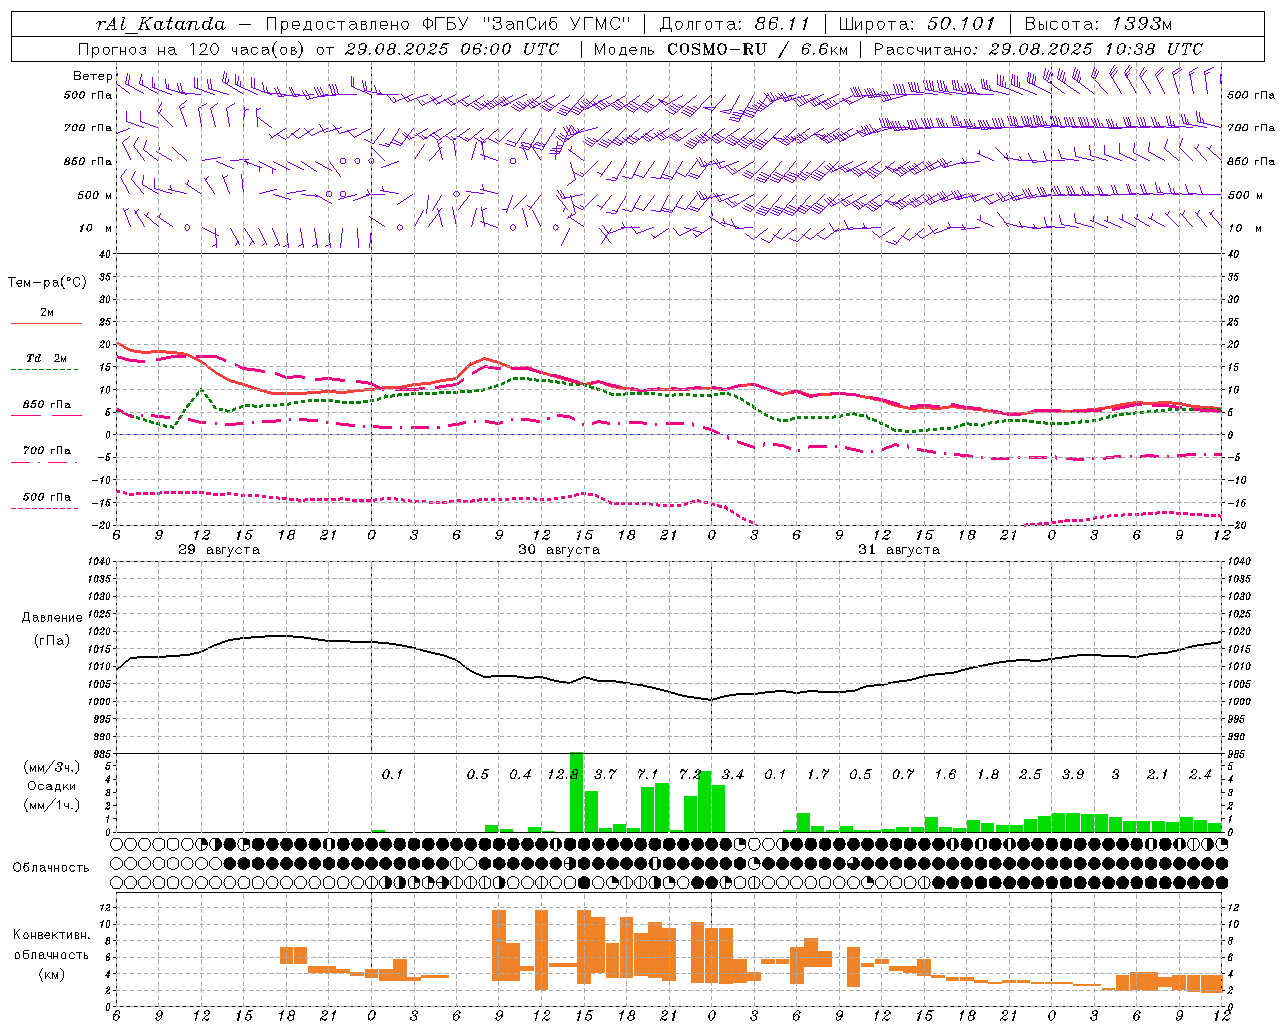Select the Осадки precipitation label

52,786
